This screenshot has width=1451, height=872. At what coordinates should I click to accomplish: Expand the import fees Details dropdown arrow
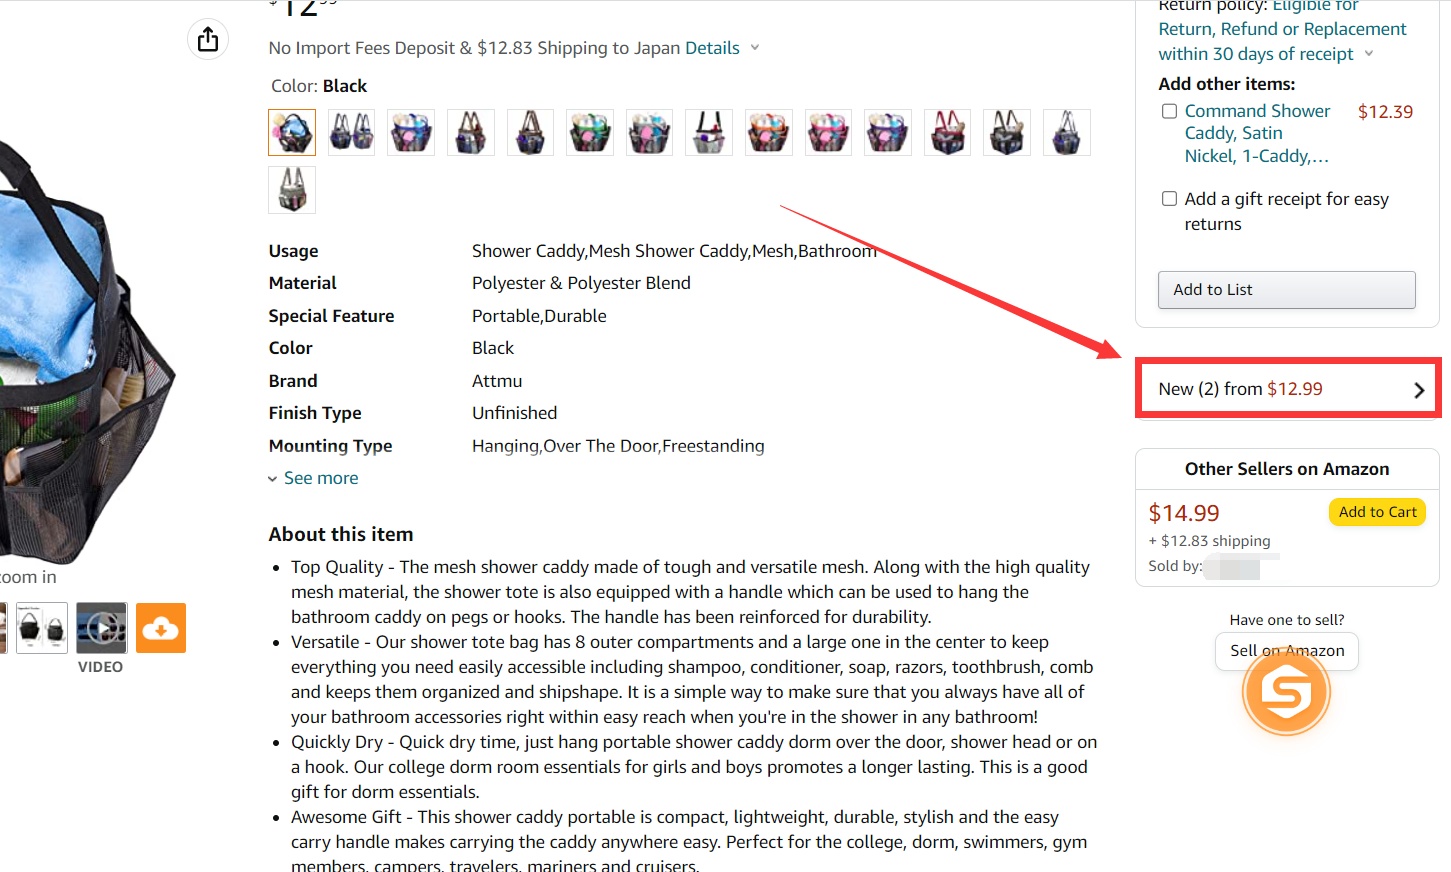755,48
